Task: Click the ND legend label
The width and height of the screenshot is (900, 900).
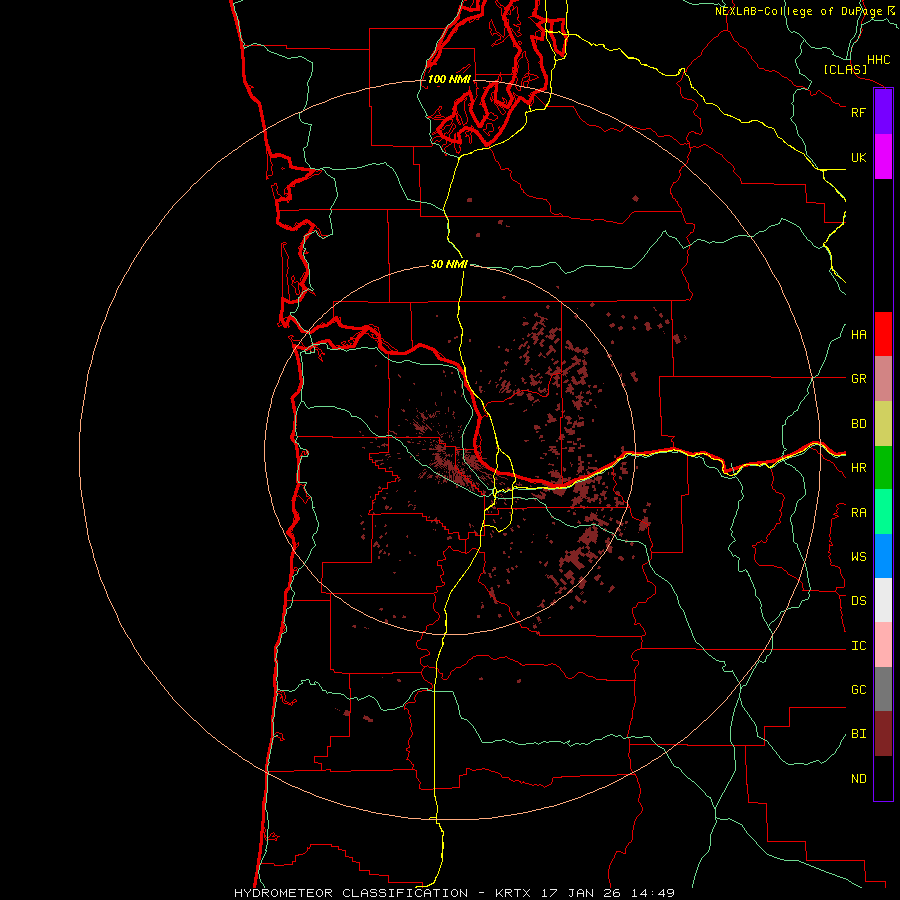Action: point(858,779)
